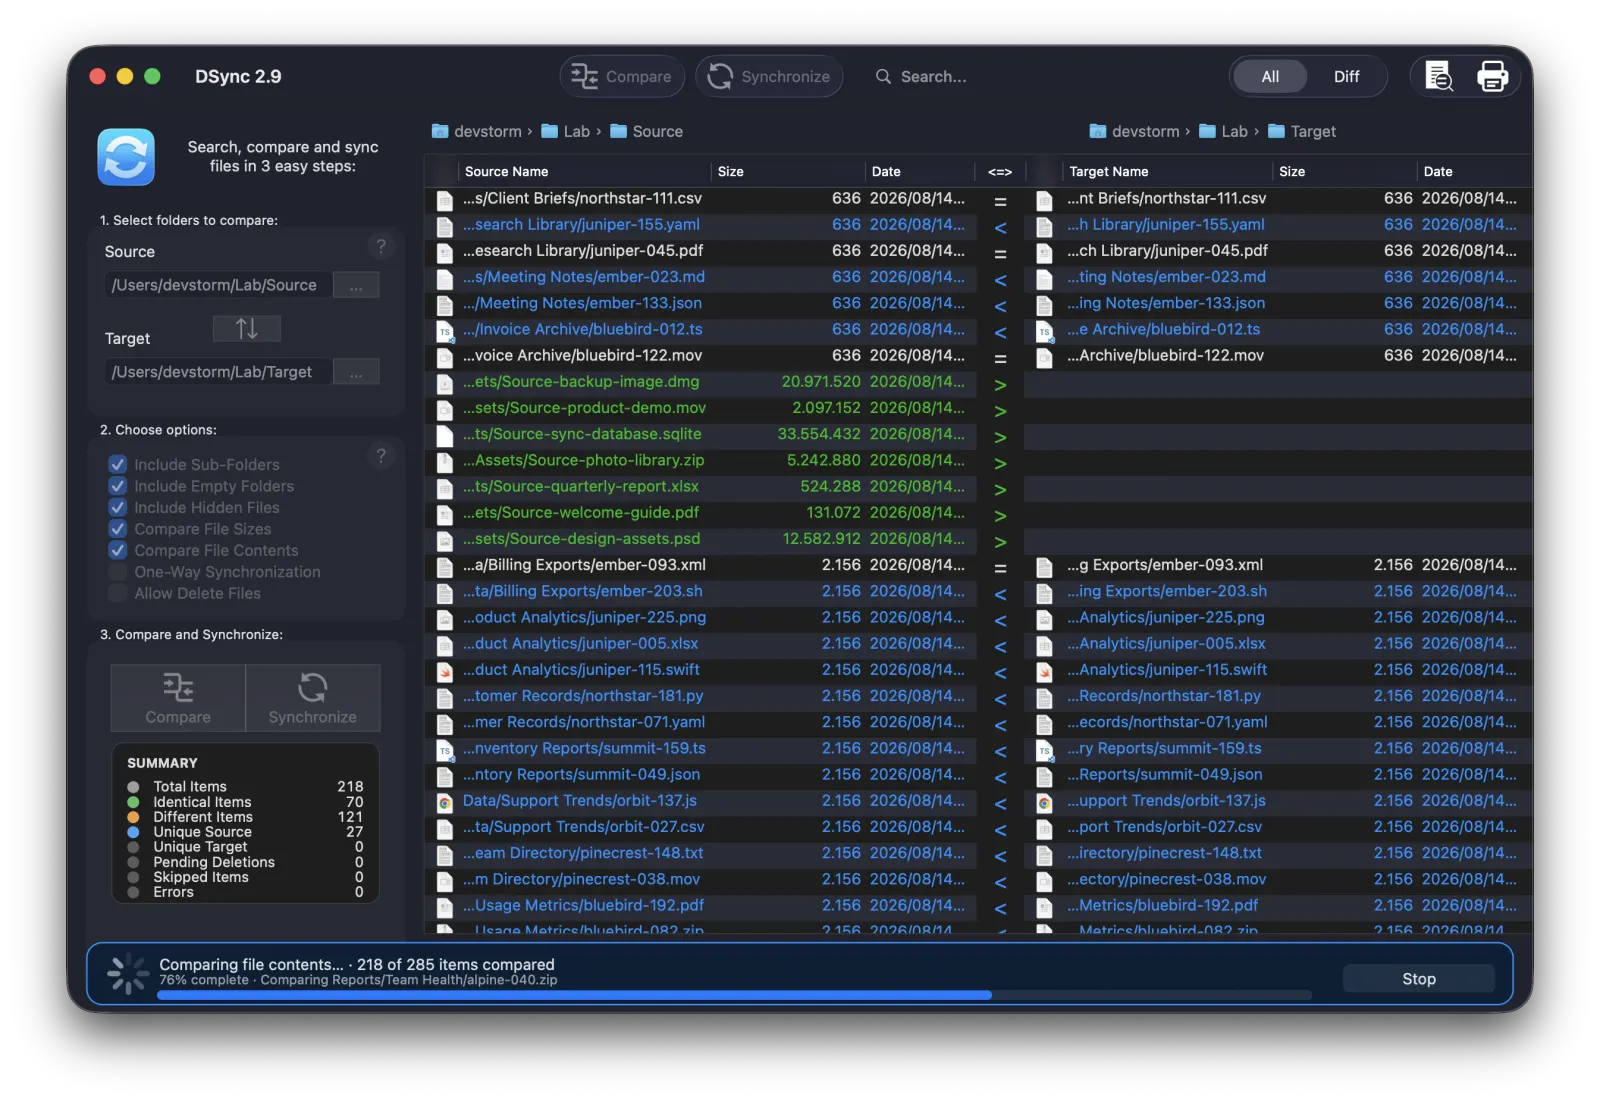
Task: Open devstorm folder in the source breadcrumb
Action: coord(477,132)
